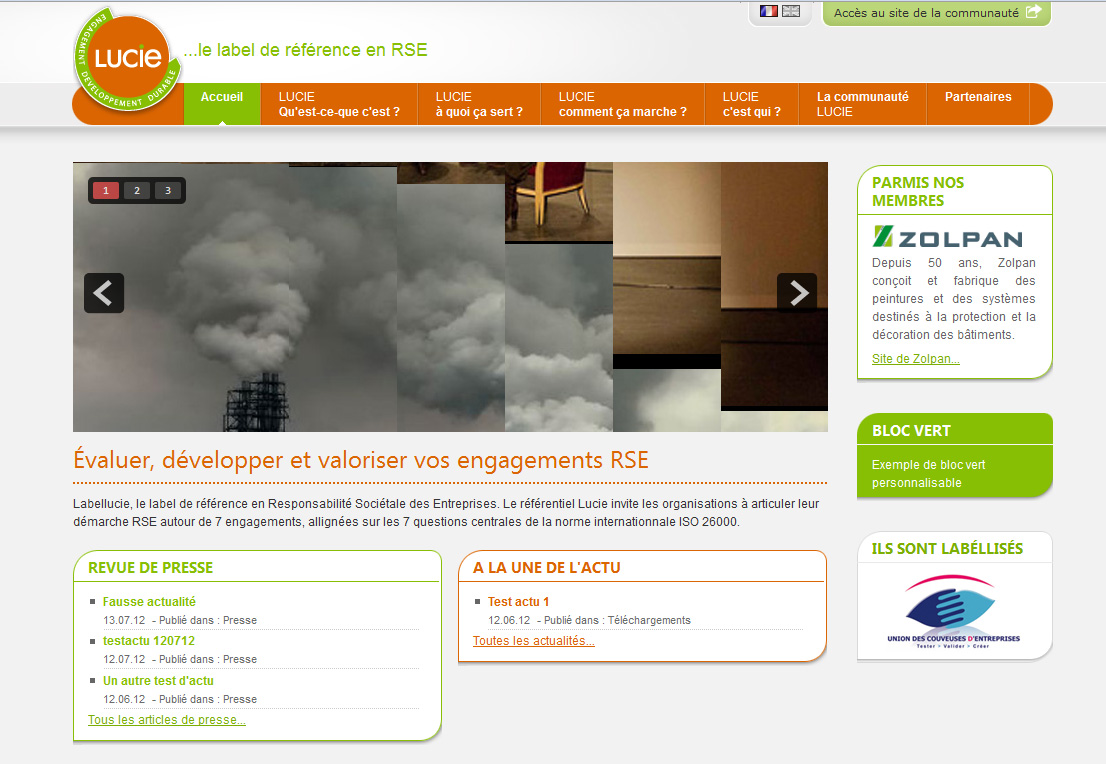This screenshot has width=1106, height=764.
Task: Open the Partenaires menu item
Action: 978,97
